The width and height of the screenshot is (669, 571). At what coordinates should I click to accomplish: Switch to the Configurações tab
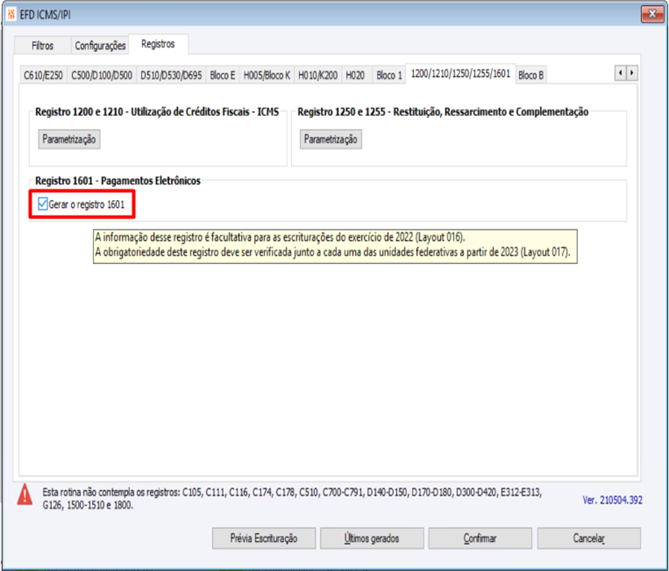click(100, 45)
